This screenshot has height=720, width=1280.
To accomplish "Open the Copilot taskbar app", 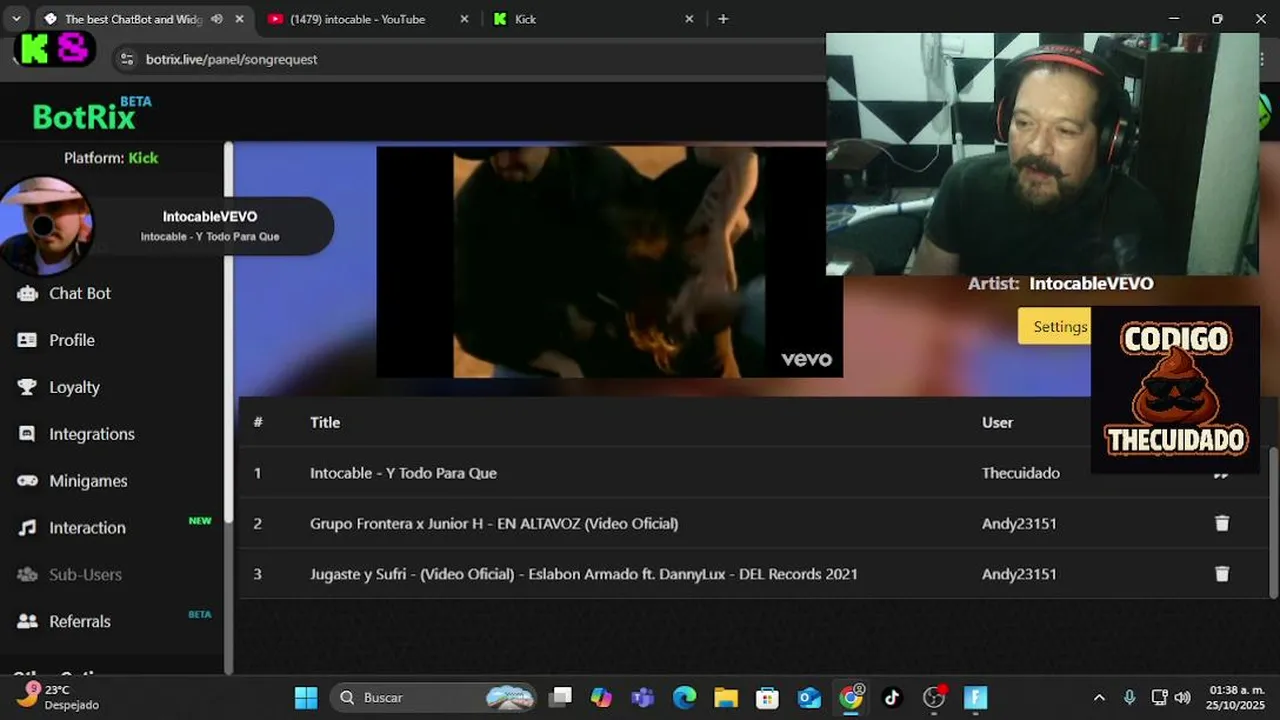I will click(x=601, y=697).
